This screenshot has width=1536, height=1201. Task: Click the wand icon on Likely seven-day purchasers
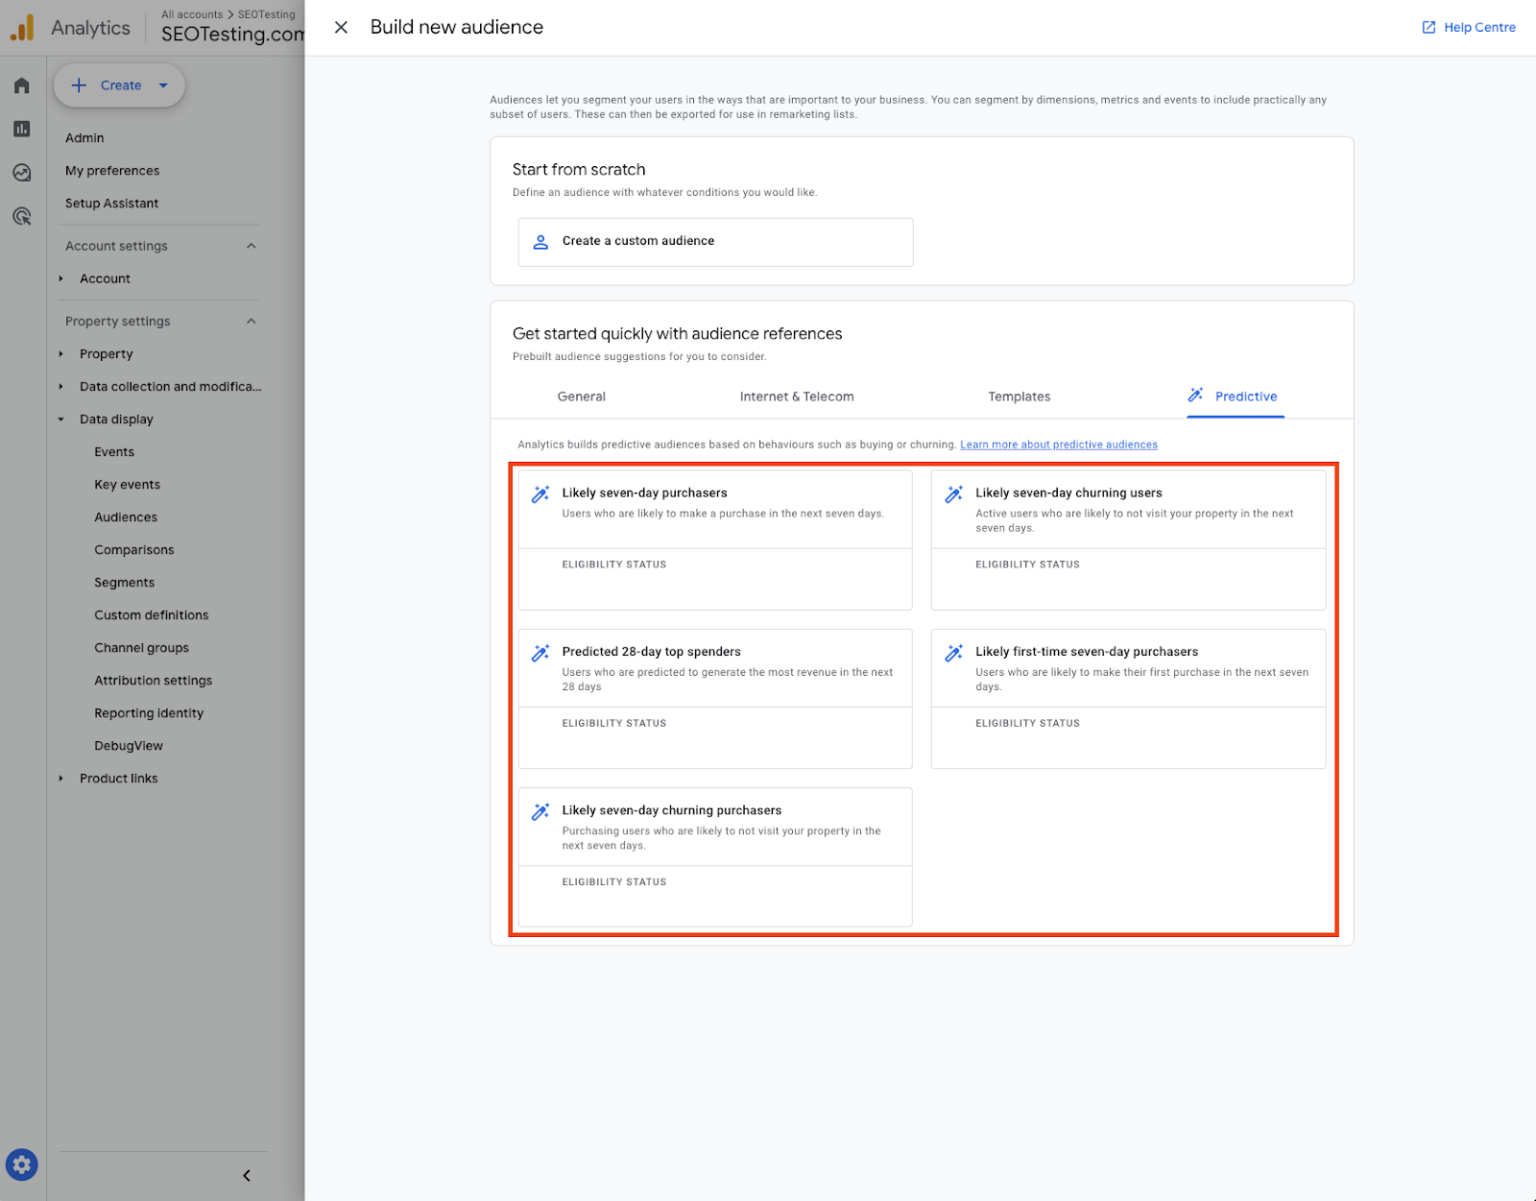tap(541, 493)
